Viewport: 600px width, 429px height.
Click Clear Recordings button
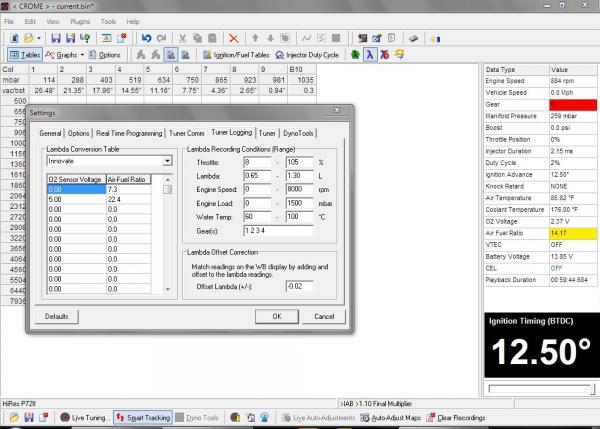pyautogui.click(x=456, y=418)
